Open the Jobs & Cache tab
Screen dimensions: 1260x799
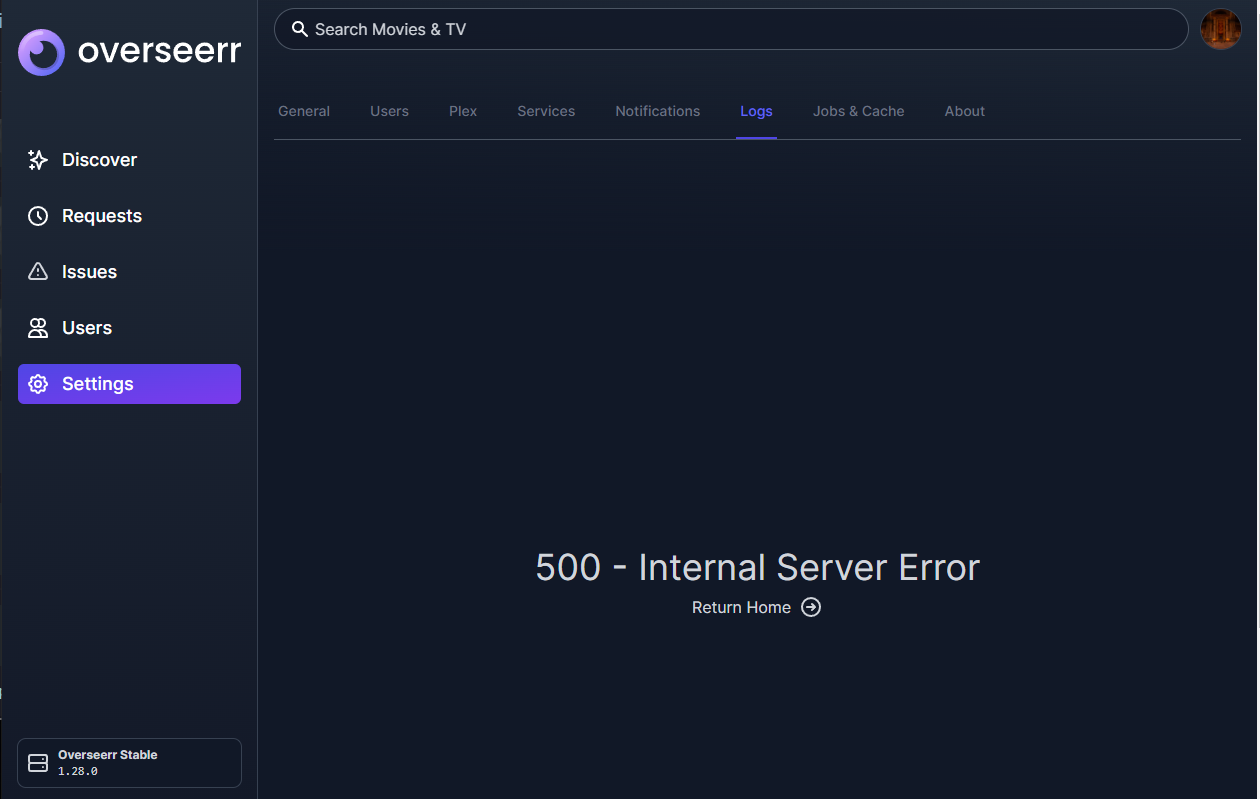click(858, 111)
